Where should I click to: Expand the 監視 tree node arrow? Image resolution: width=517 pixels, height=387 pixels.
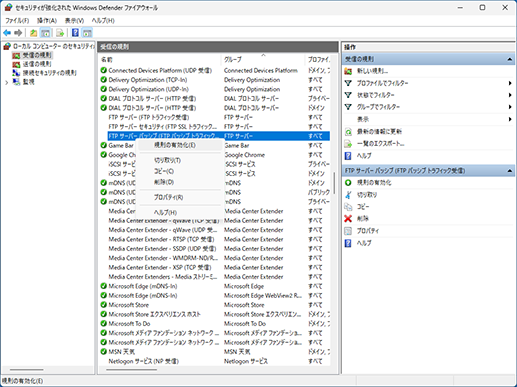7,82
